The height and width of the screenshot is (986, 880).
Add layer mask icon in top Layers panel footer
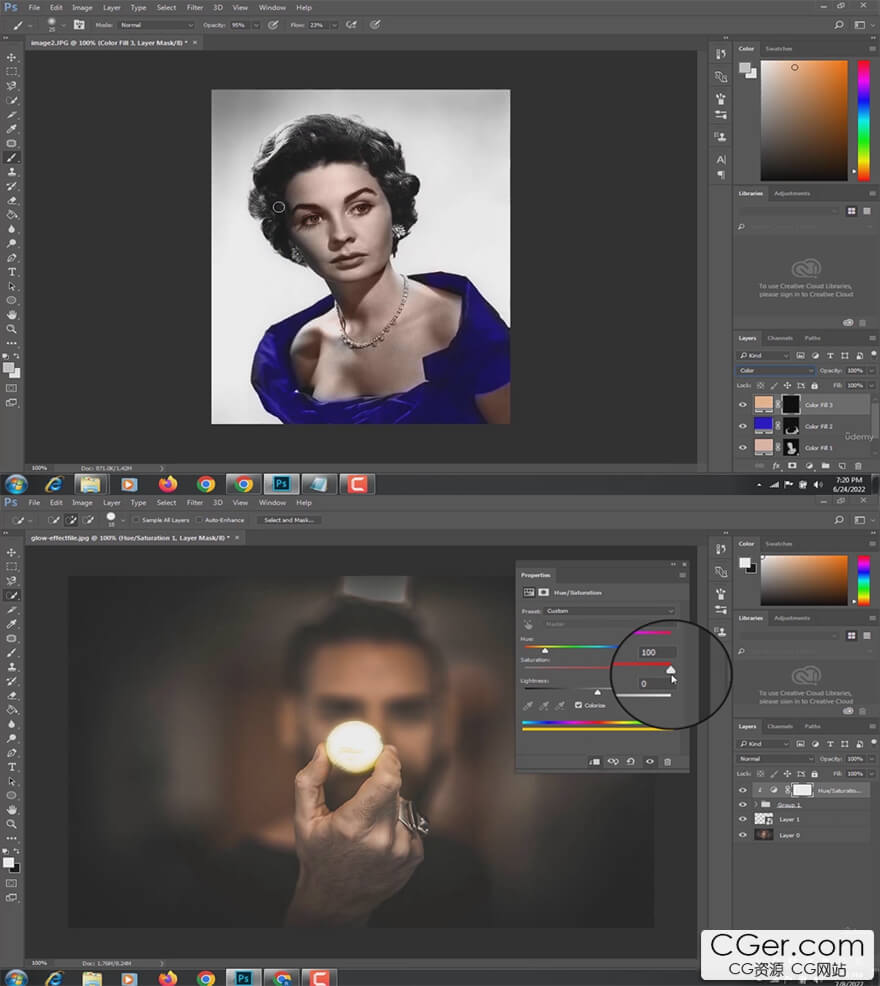click(792, 466)
